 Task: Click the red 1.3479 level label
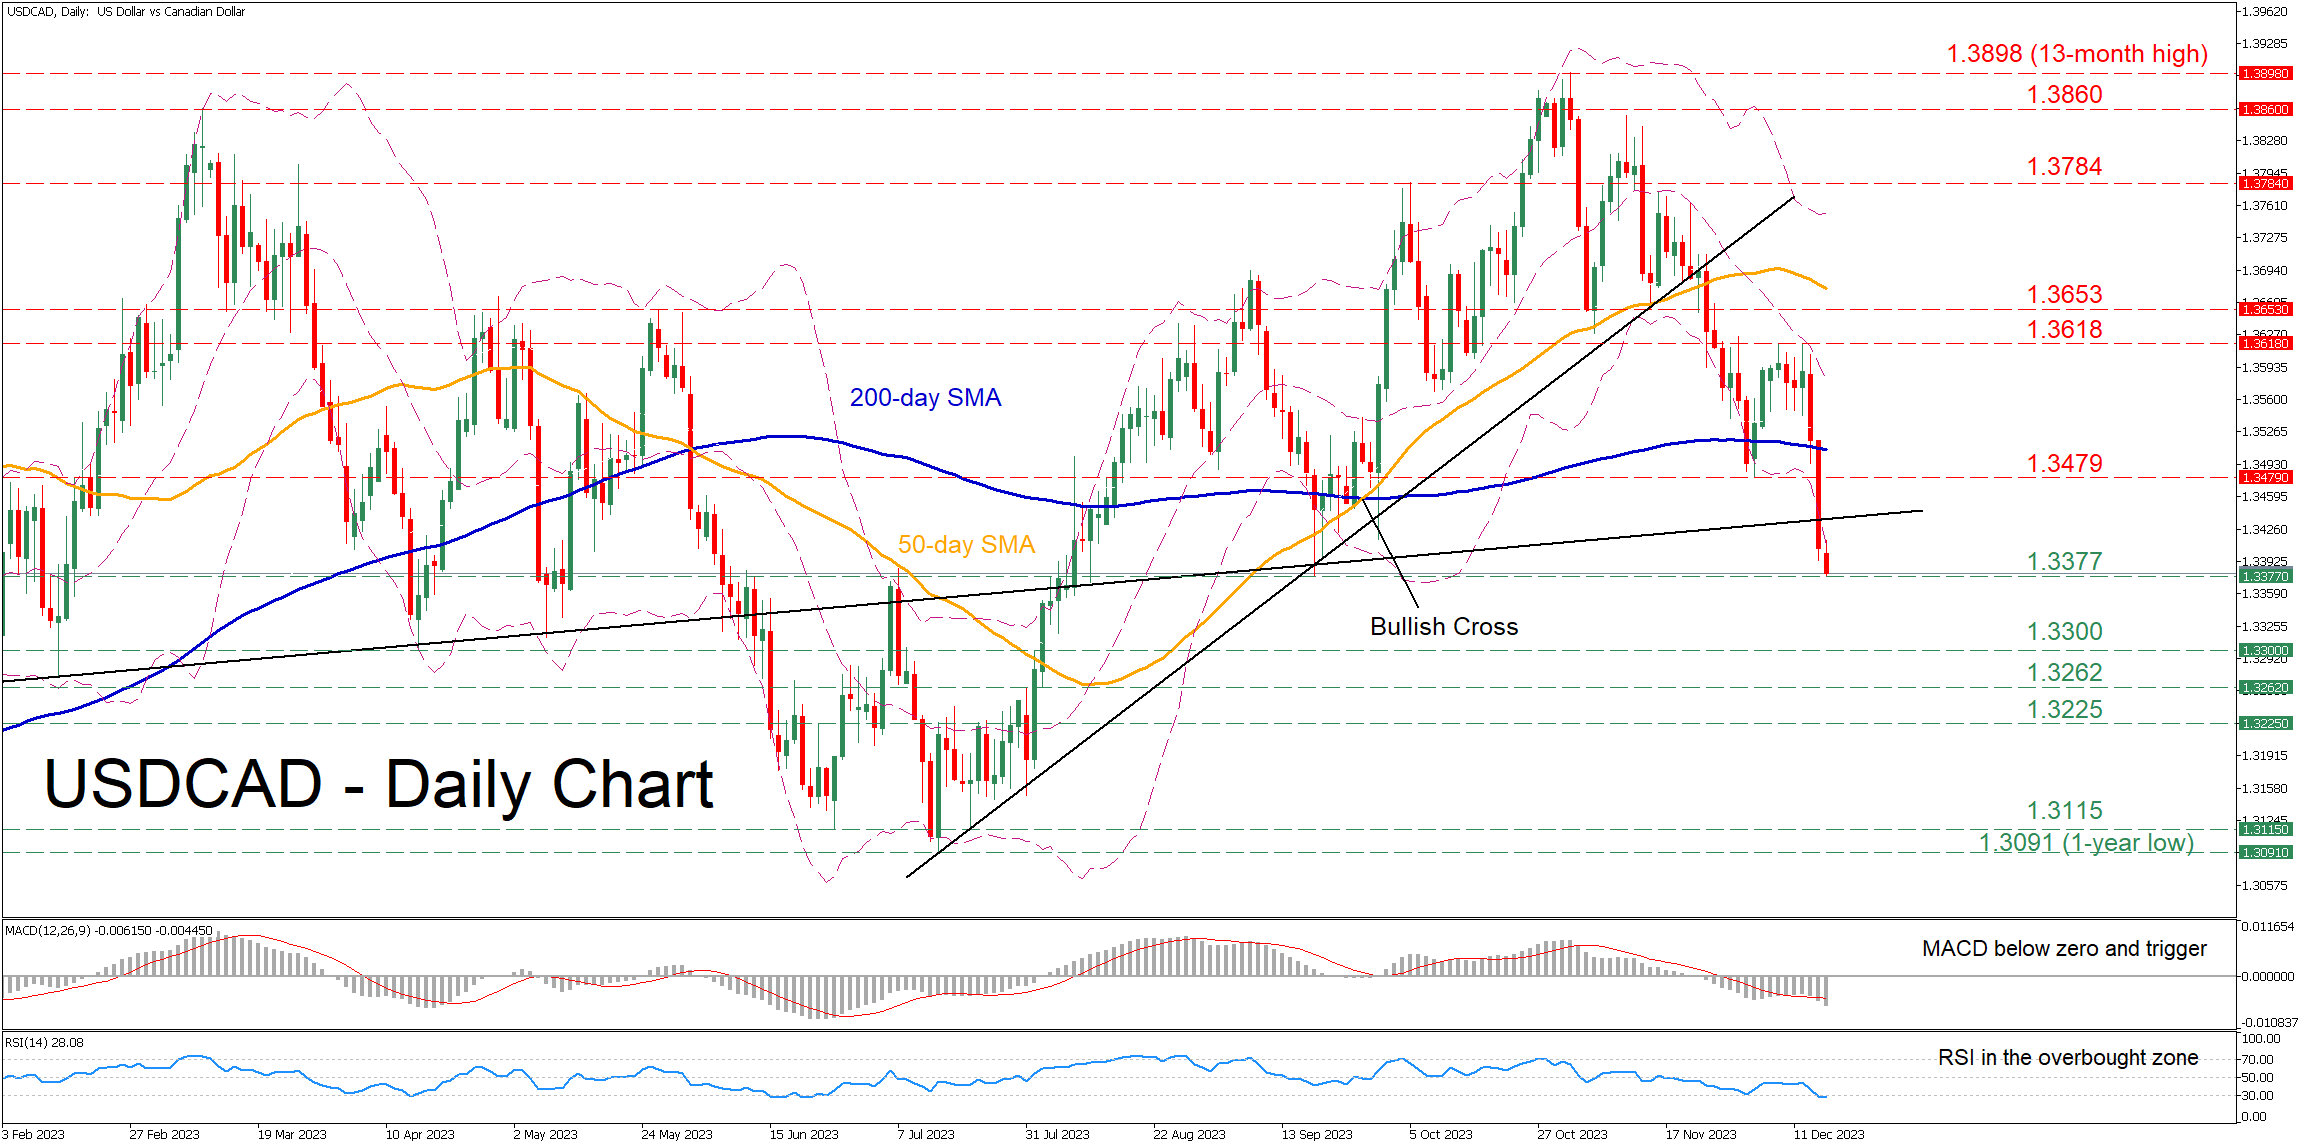point(2064,464)
